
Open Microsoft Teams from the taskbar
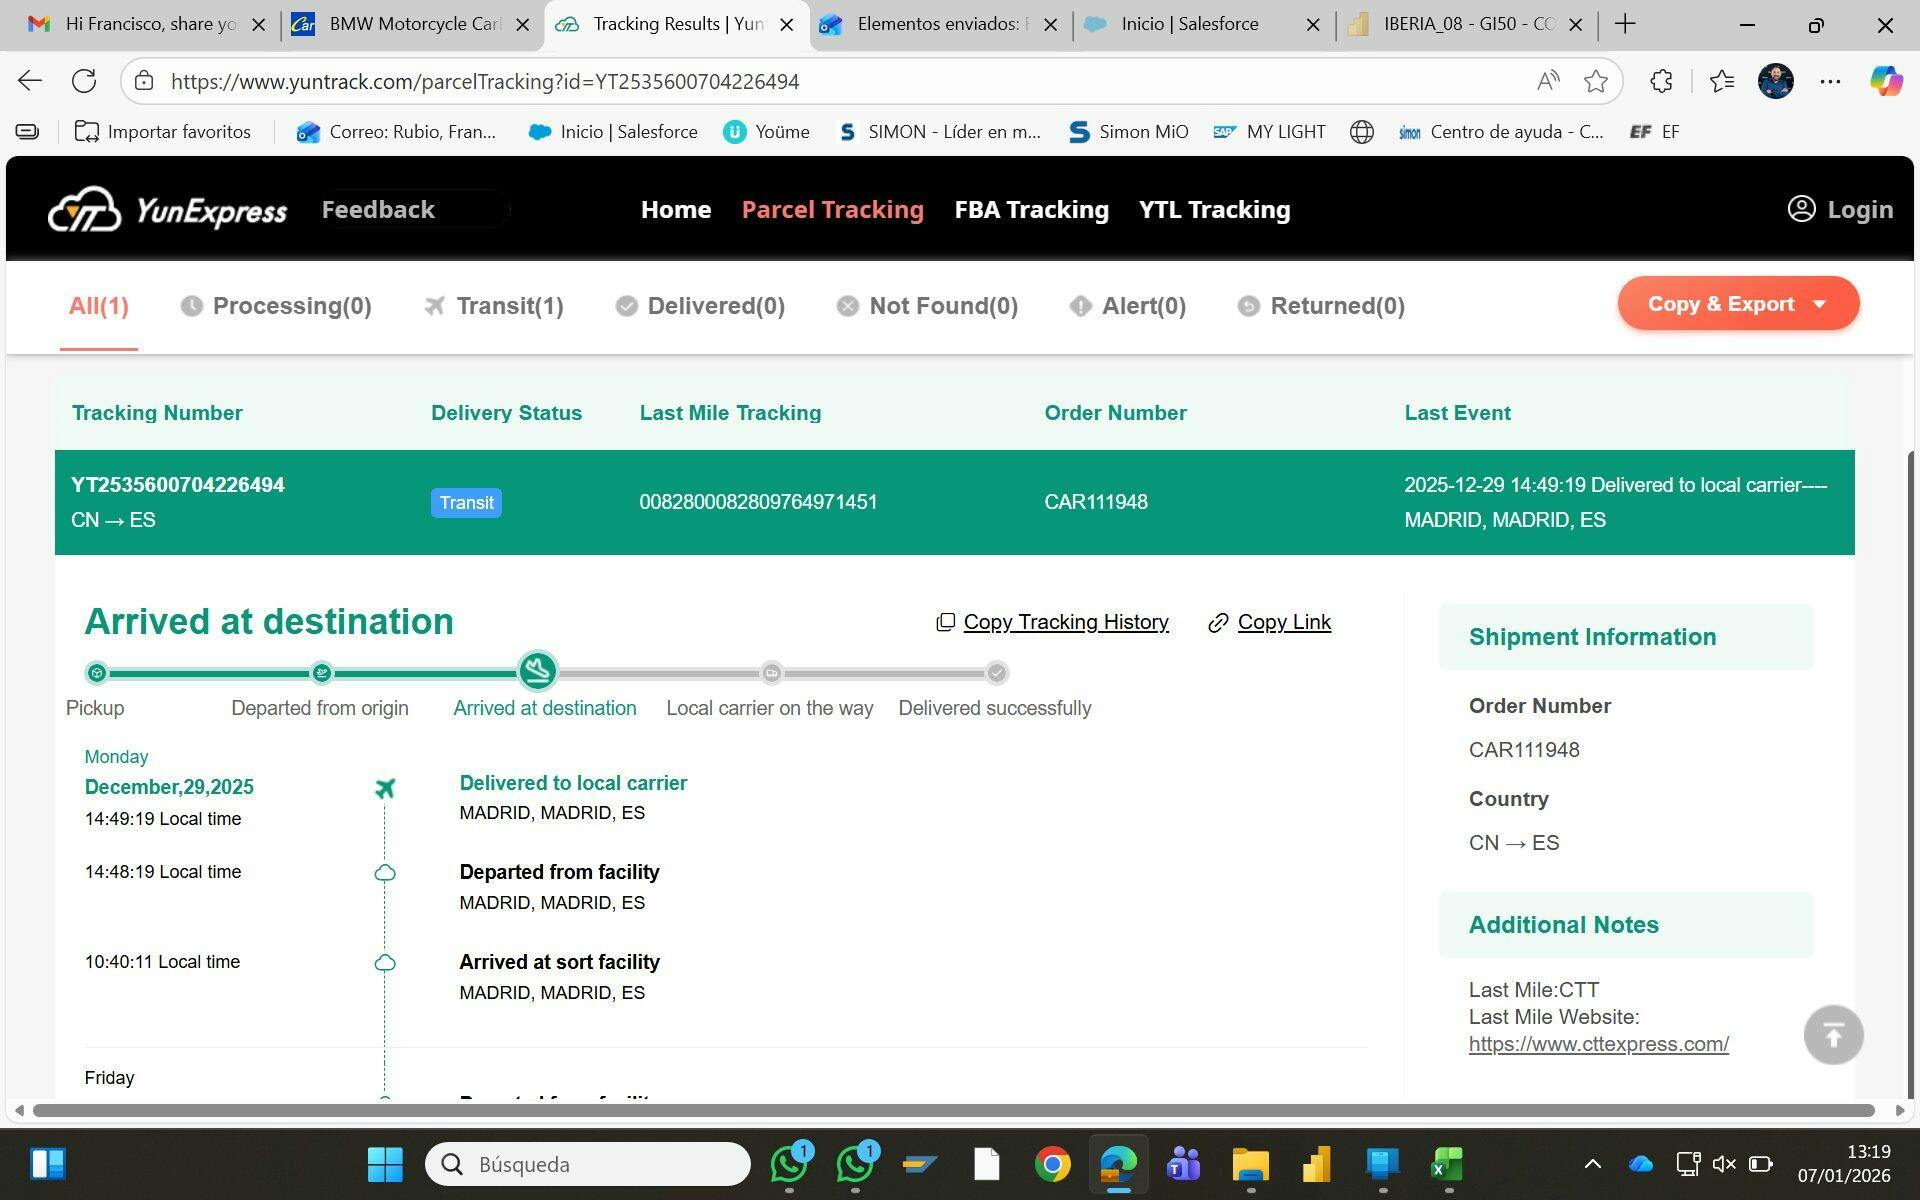point(1183,1164)
